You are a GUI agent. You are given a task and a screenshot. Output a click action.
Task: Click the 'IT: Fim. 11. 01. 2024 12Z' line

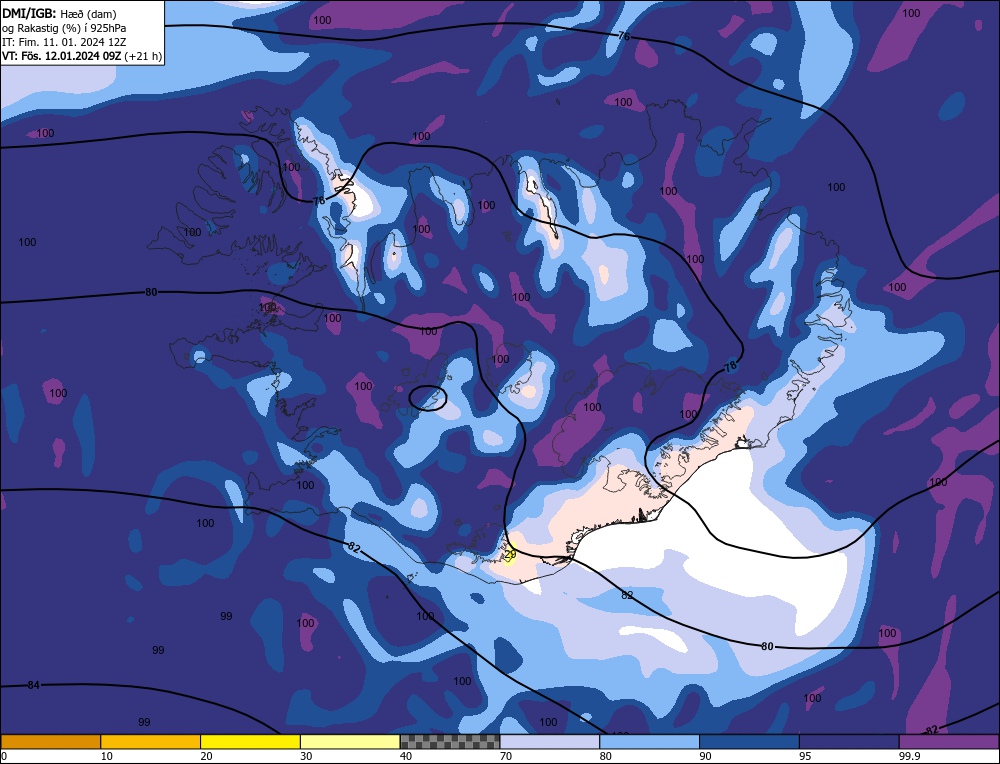(64, 42)
